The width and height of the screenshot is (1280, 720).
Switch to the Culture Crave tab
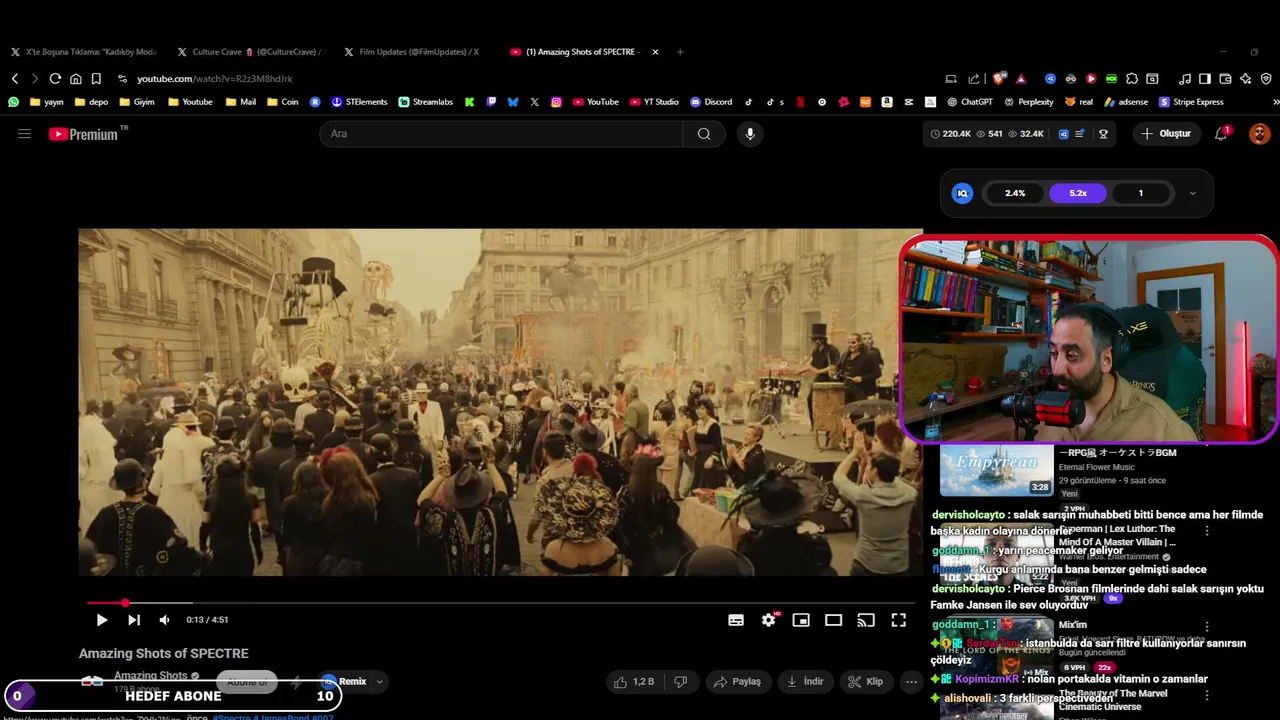coord(250,52)
